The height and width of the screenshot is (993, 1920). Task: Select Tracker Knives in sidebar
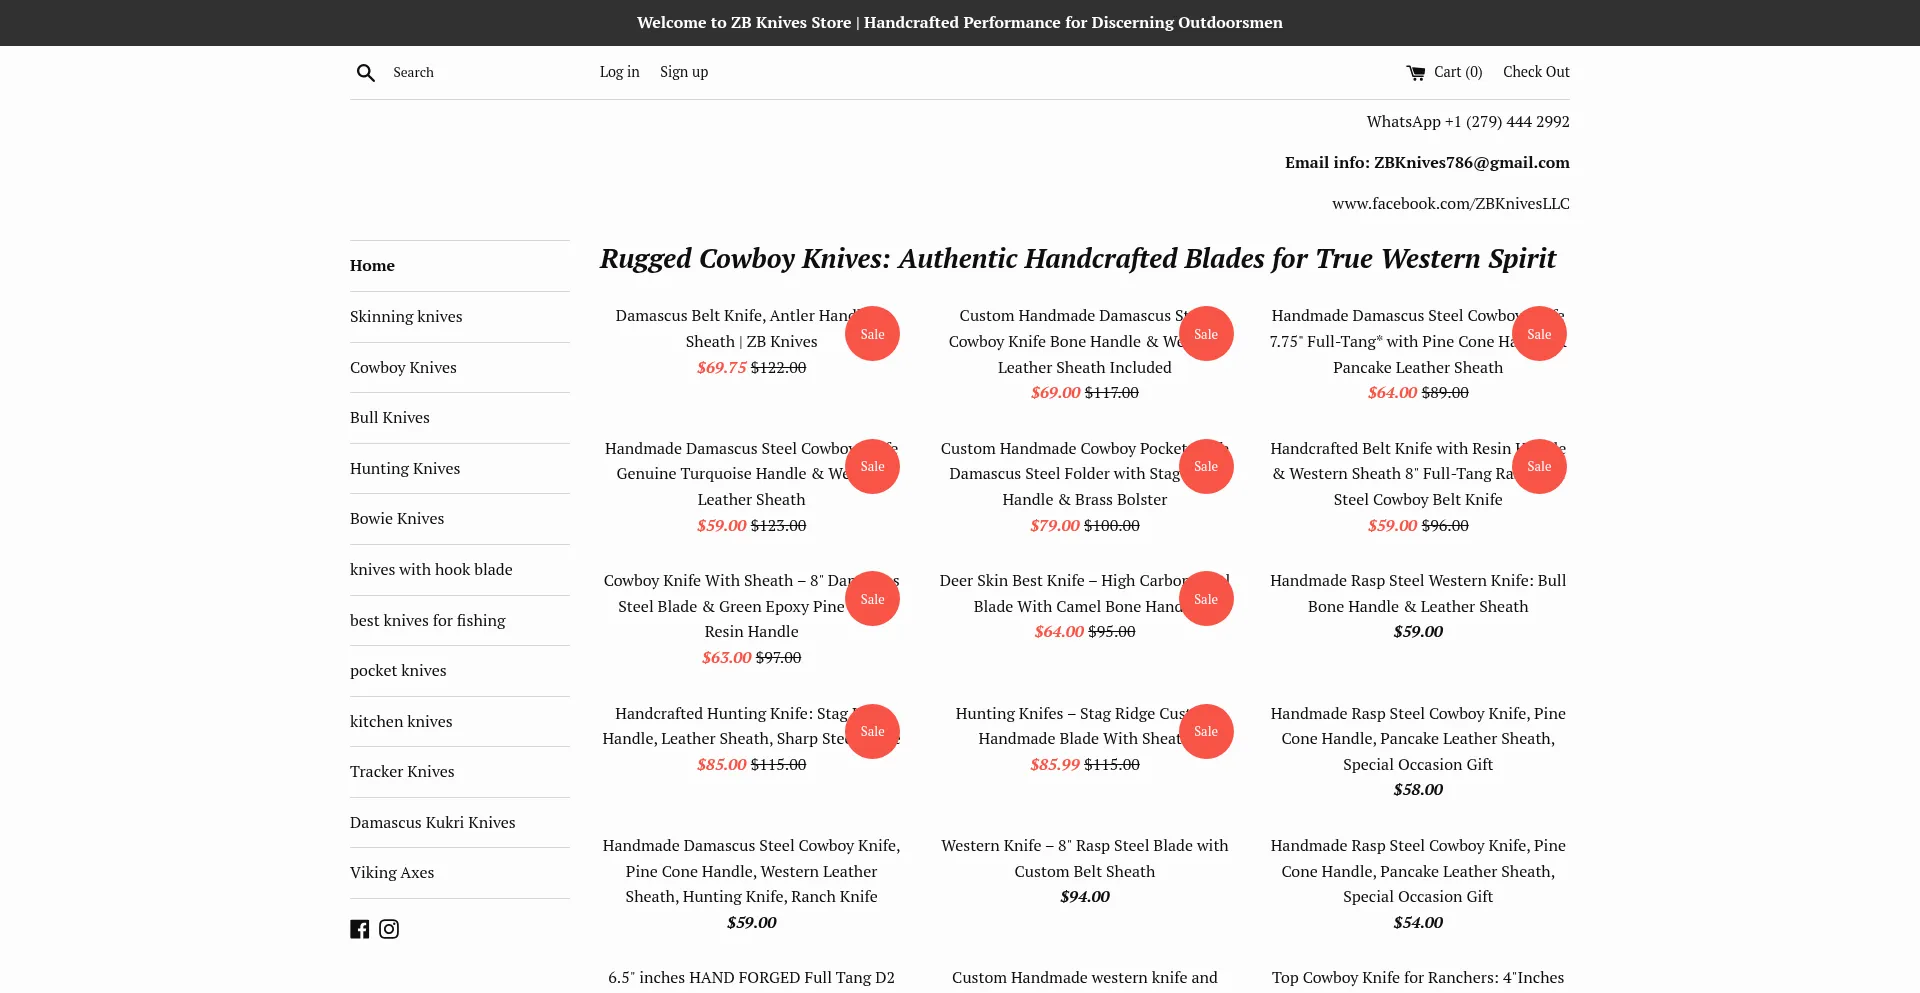pos(402,772)
